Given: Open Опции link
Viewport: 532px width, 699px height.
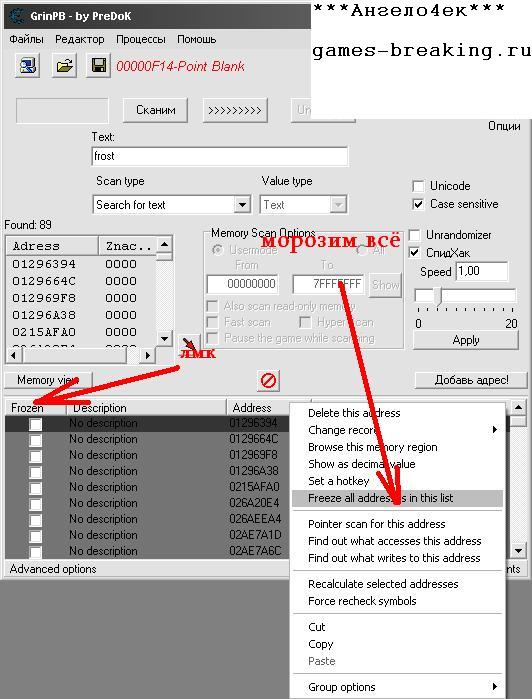Looking at the screenshot, I should coord(504,126).
